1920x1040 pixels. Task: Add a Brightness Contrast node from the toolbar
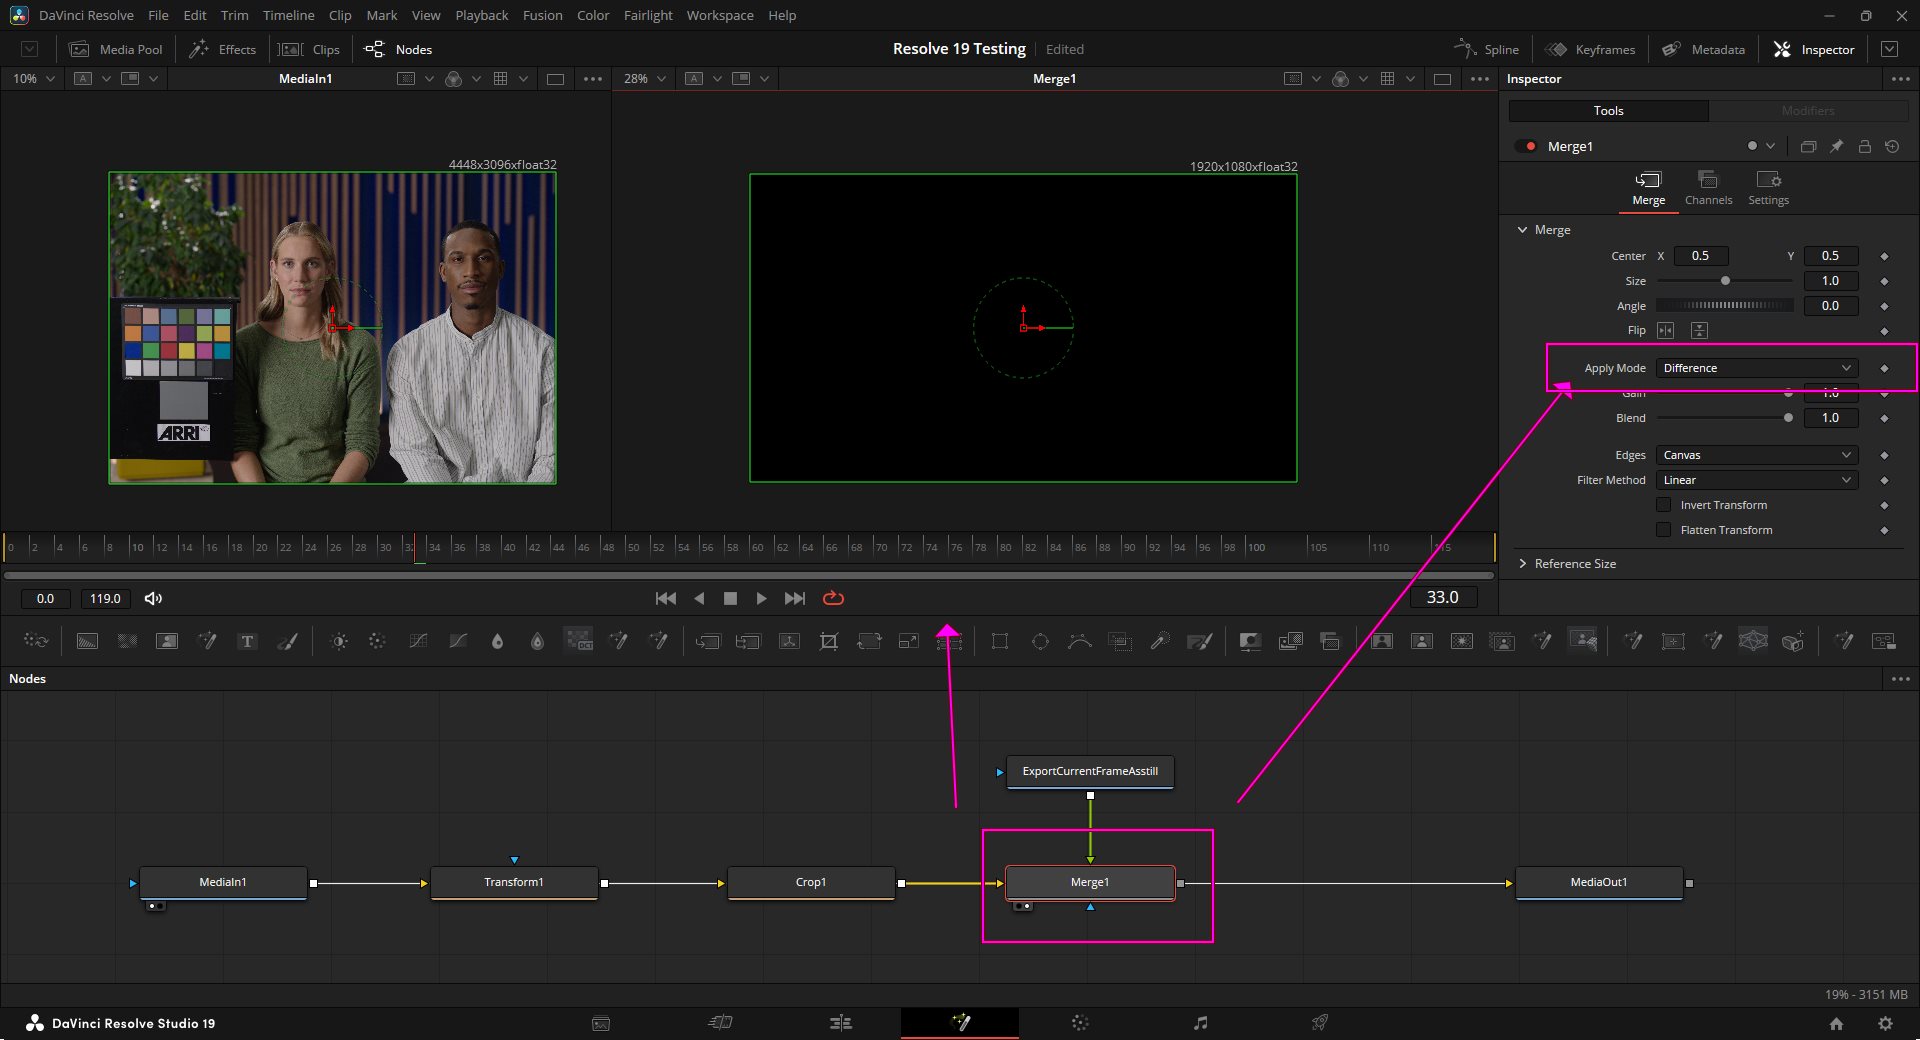click(339, 642)
